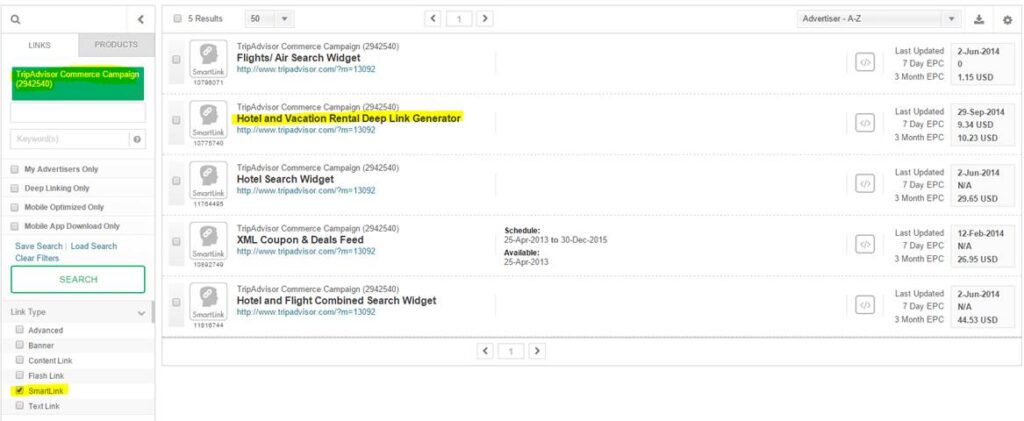Click SmartLink icon numbered 11816744
Image resolution: width=1024 pixels, height=421 pixels.
[208, 302]
